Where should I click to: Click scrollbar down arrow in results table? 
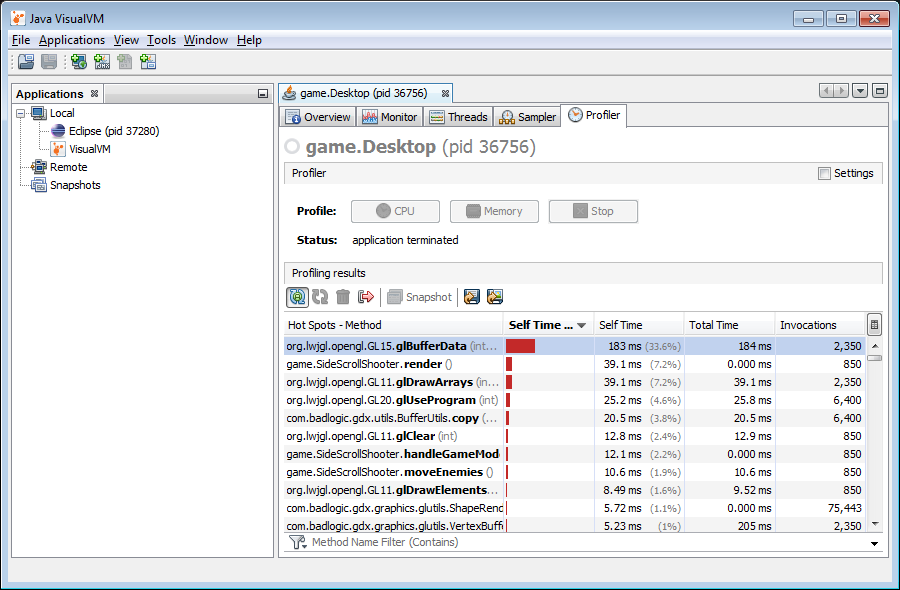pyautogui.click(x=875, y=523)
